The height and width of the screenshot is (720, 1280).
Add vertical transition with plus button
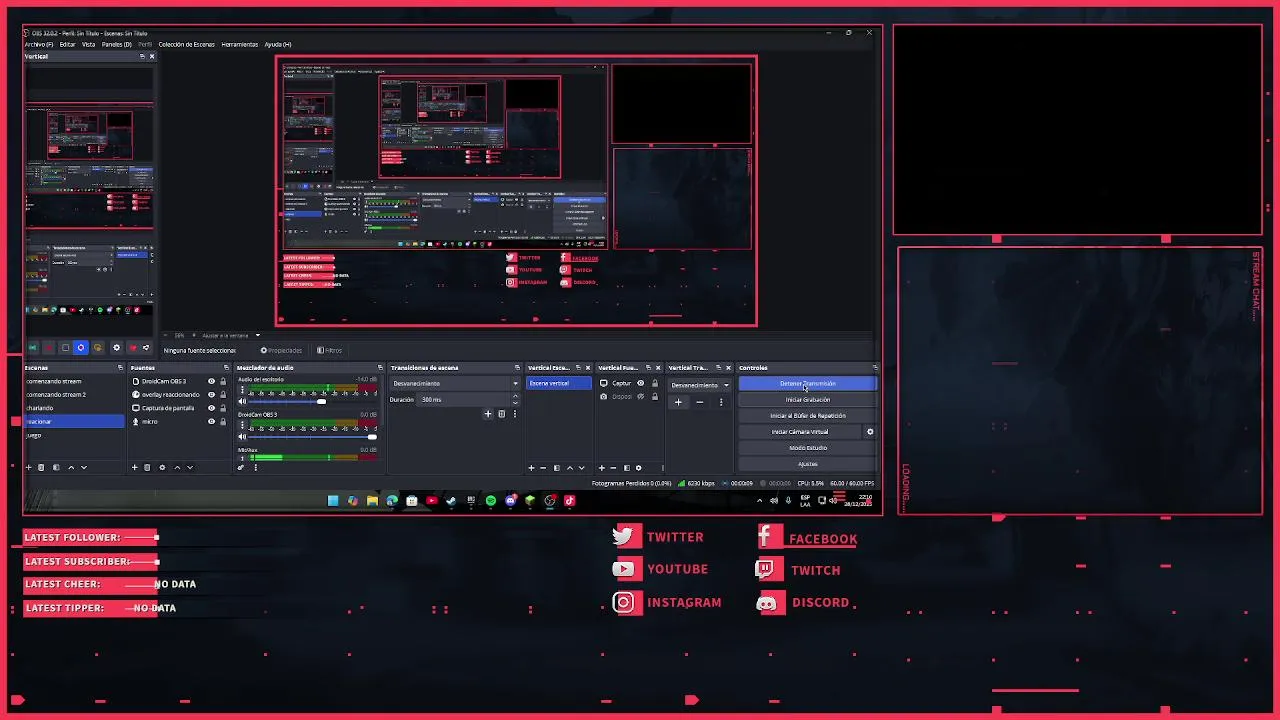coord(678,402)
